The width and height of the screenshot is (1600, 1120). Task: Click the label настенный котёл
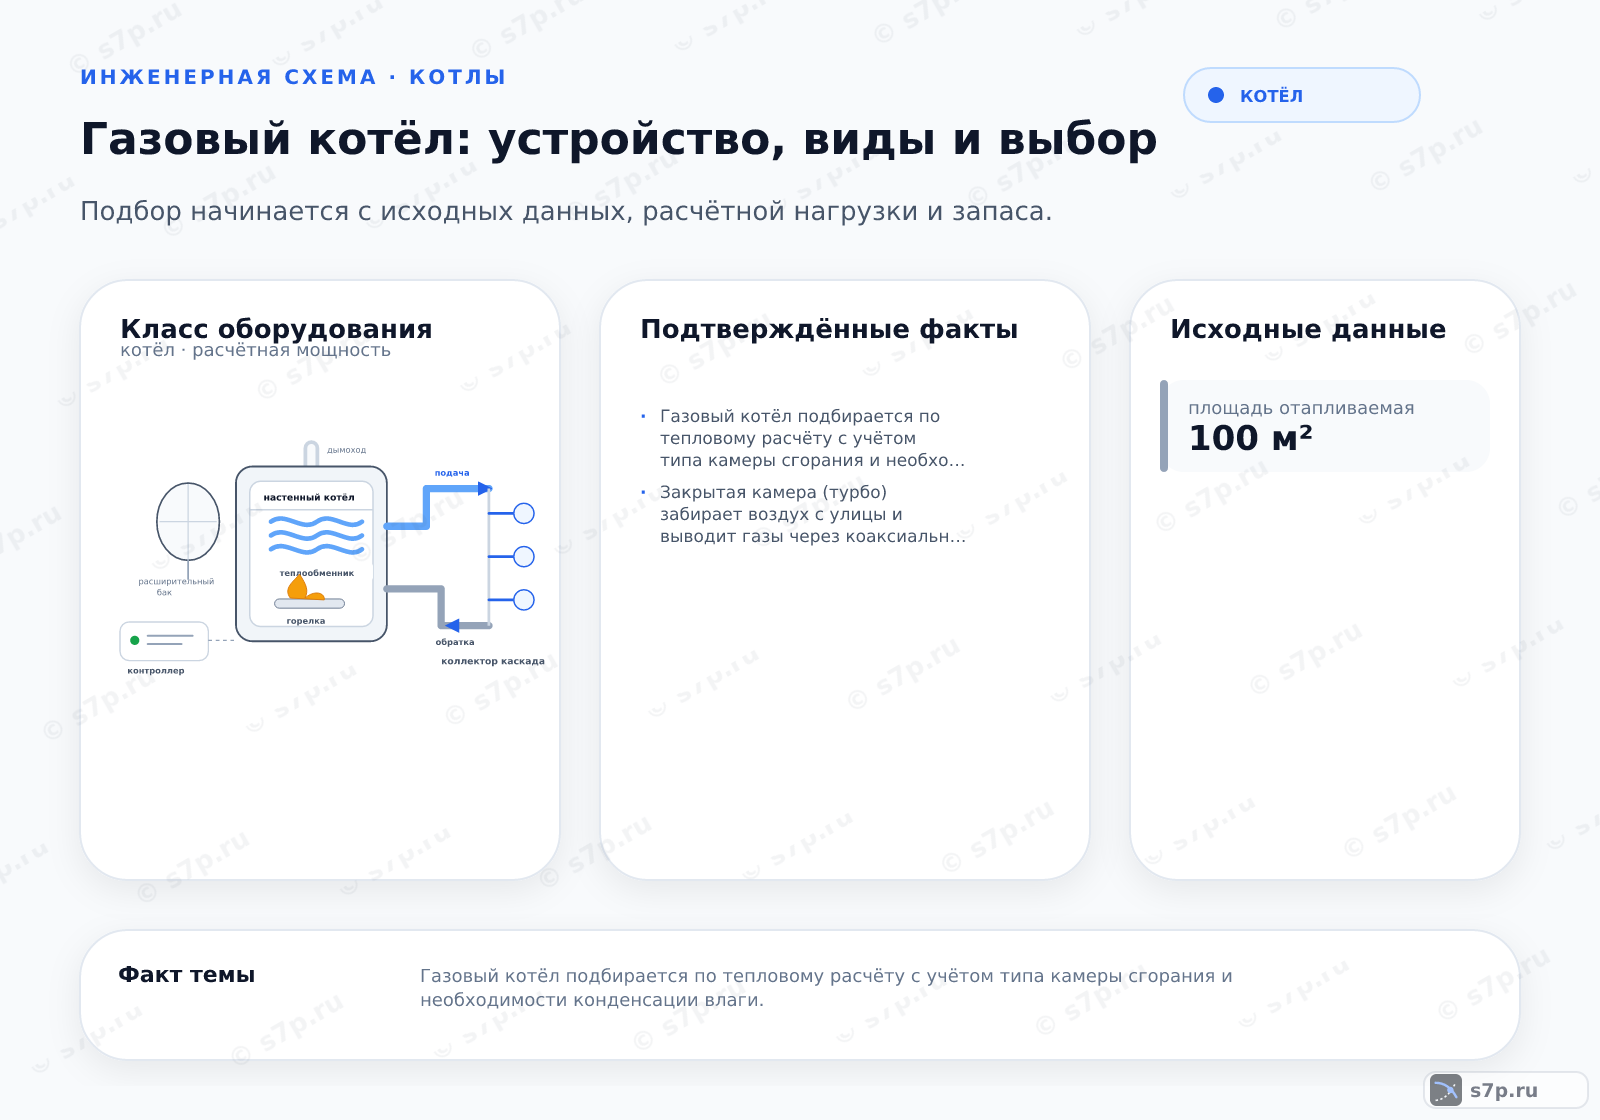309,497
